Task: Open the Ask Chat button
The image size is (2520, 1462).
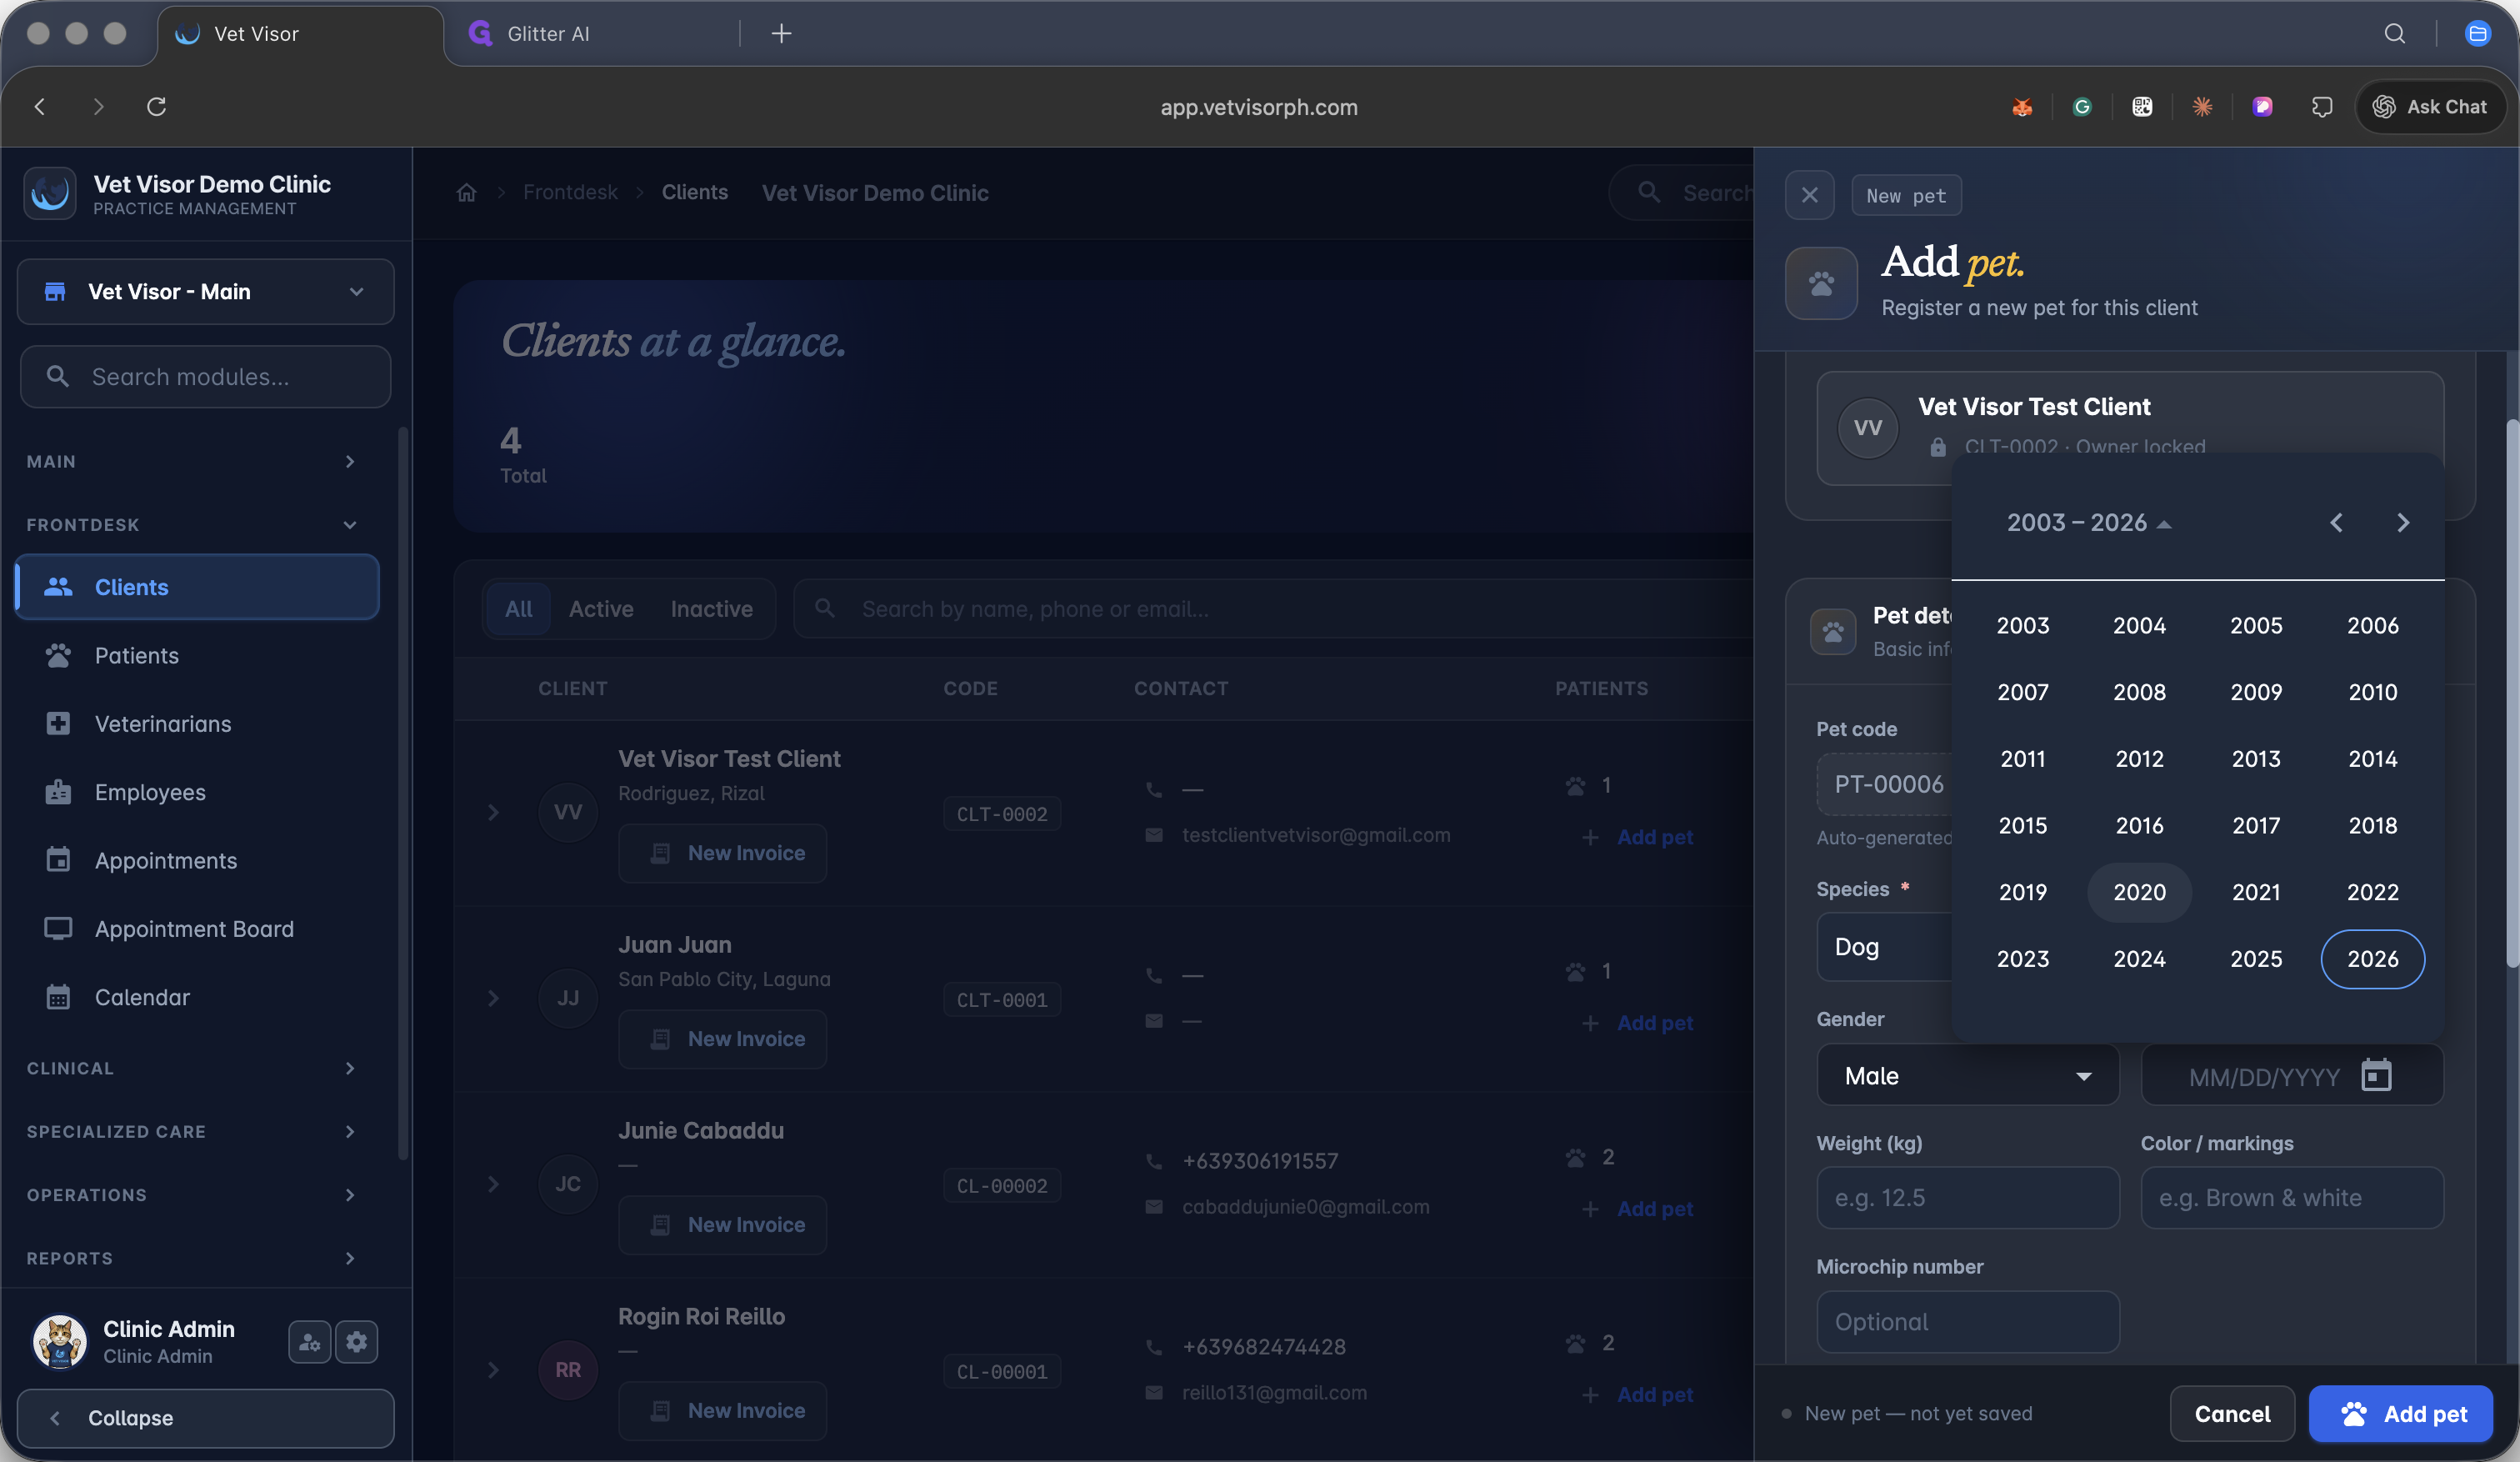Action: point(2430,107)
